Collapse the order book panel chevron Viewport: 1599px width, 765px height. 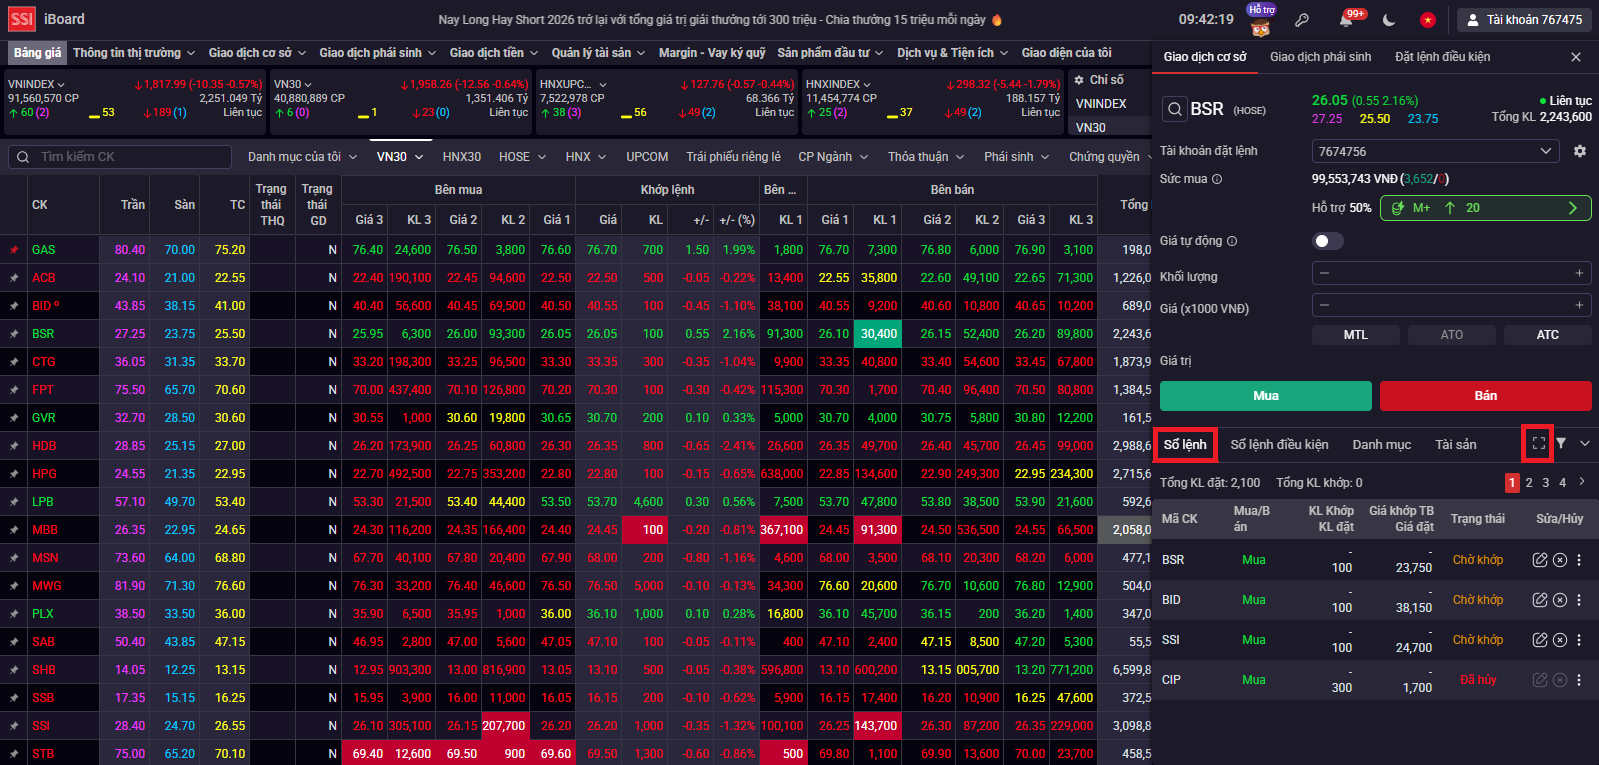1585,443
